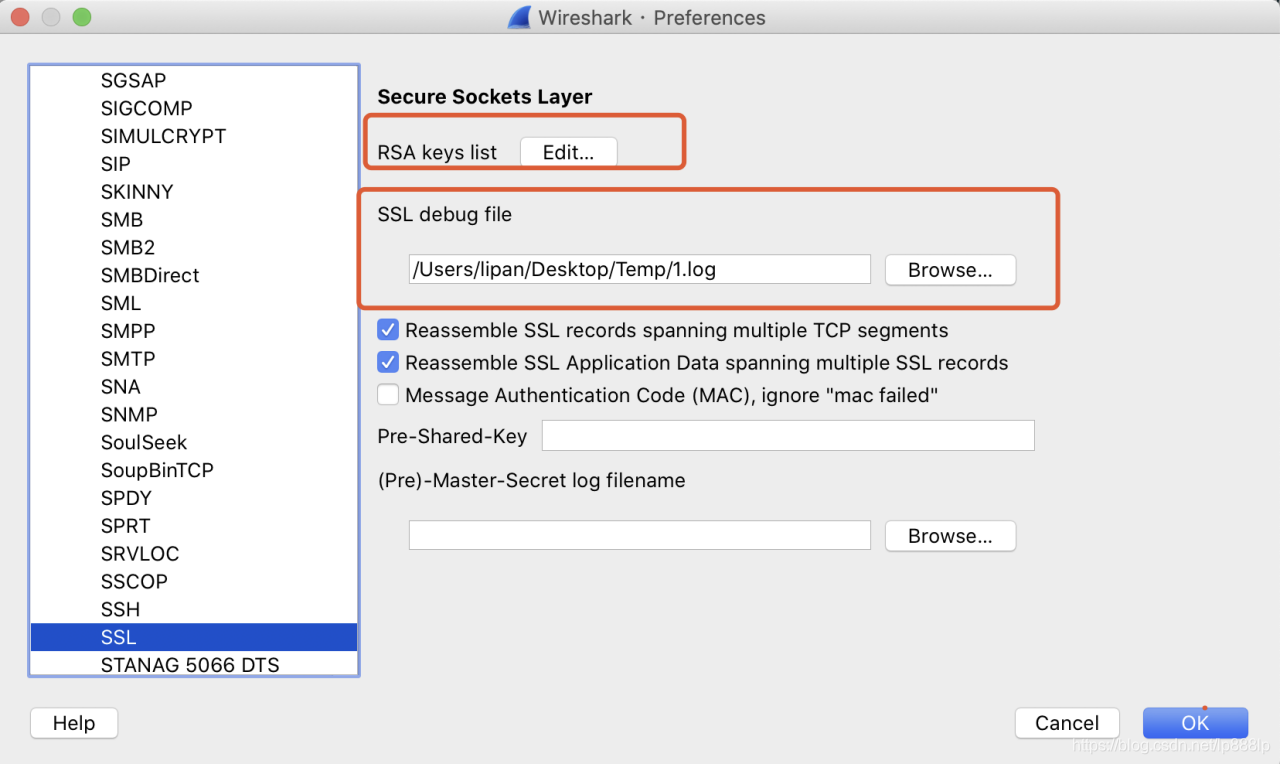Viewport: 1280px width, 764px height.
Task: Open the RSA keys list Edit dialog
Action: coord(568,152)
